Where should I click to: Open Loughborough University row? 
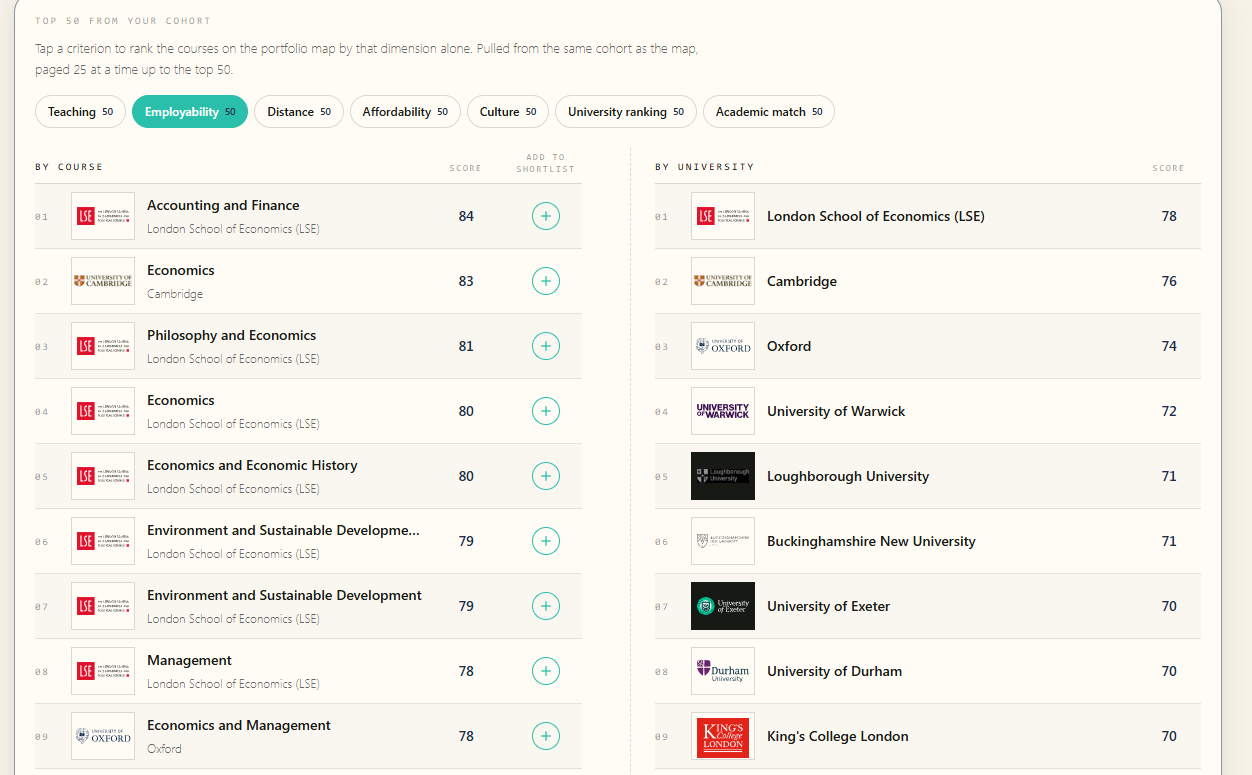click(928, 476)
